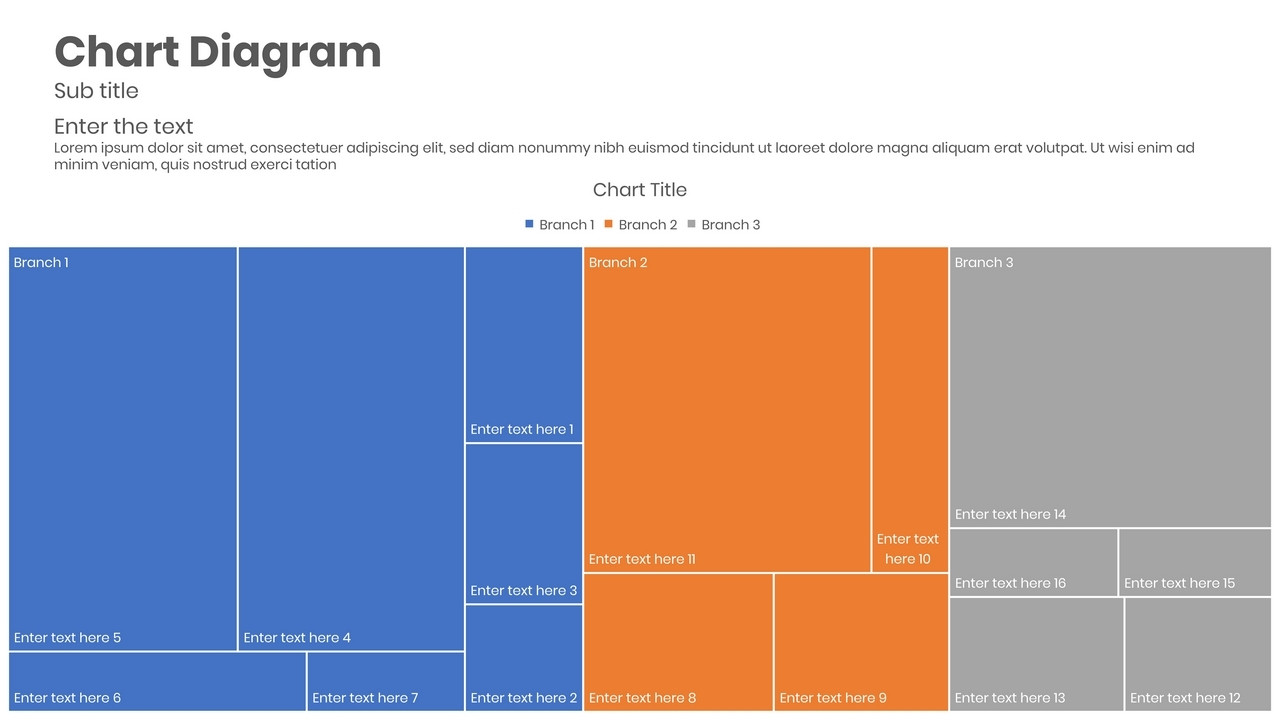Click the blue Branch 1 legend swatch

click(x=529, y=224)
